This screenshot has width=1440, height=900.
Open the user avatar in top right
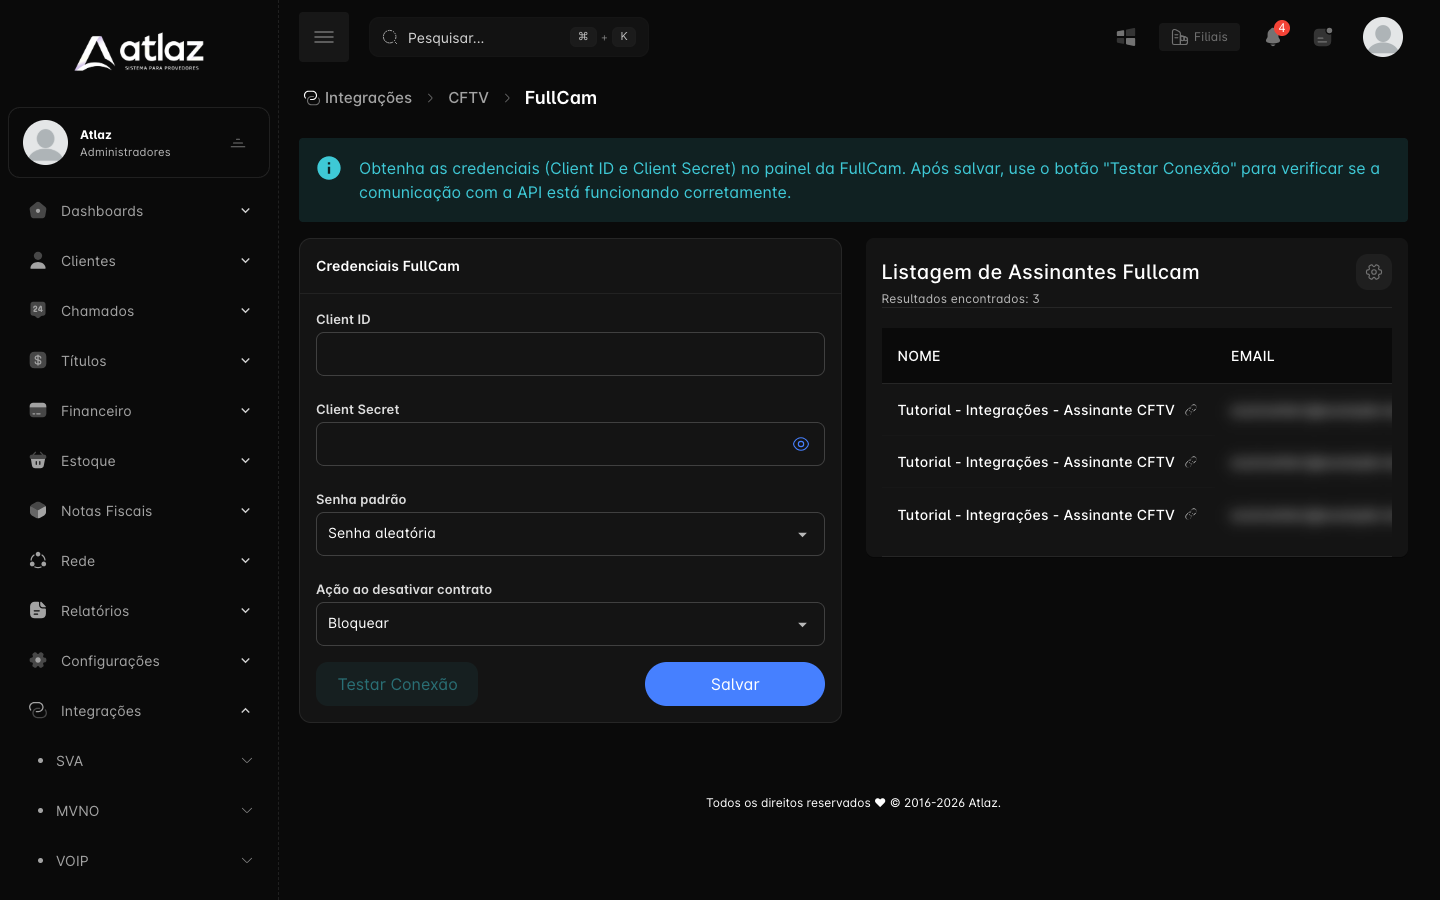tap(1383, 37)
